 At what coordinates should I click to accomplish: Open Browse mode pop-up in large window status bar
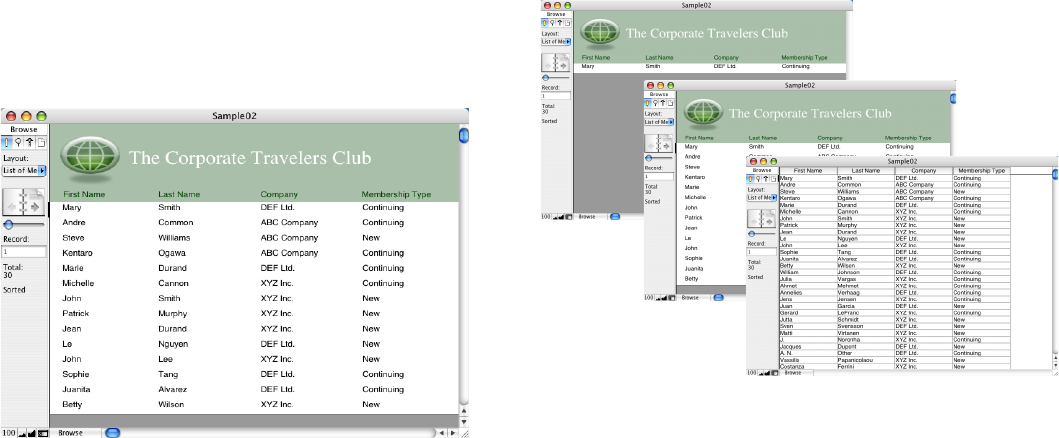click(75, 433)
